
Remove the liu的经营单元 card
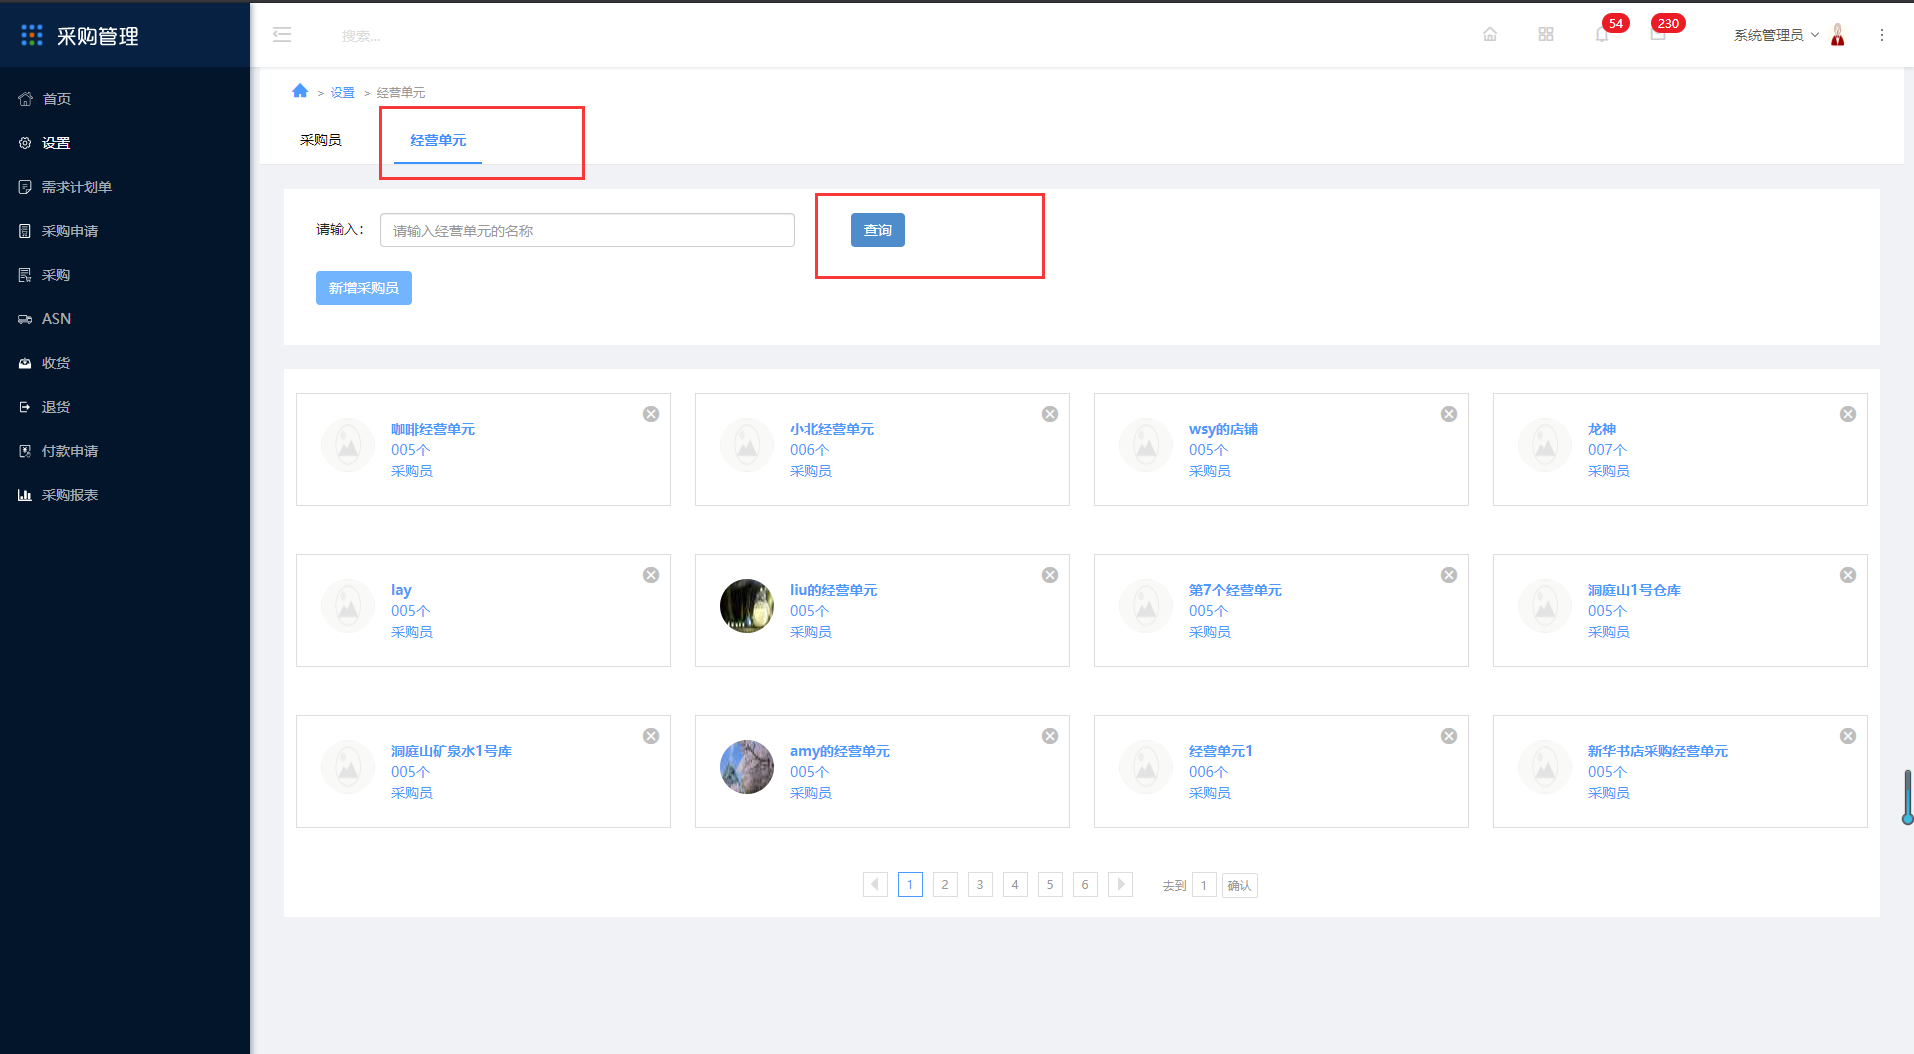coord(1050,575)
